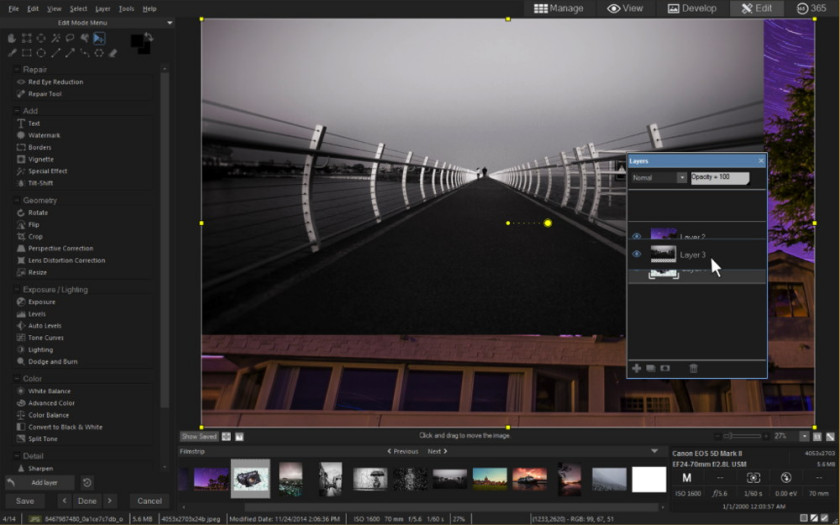The height and width of the screenshot is (525, 840).
Task: Open the Watermark tool
Action: click(x=39, y=135)
